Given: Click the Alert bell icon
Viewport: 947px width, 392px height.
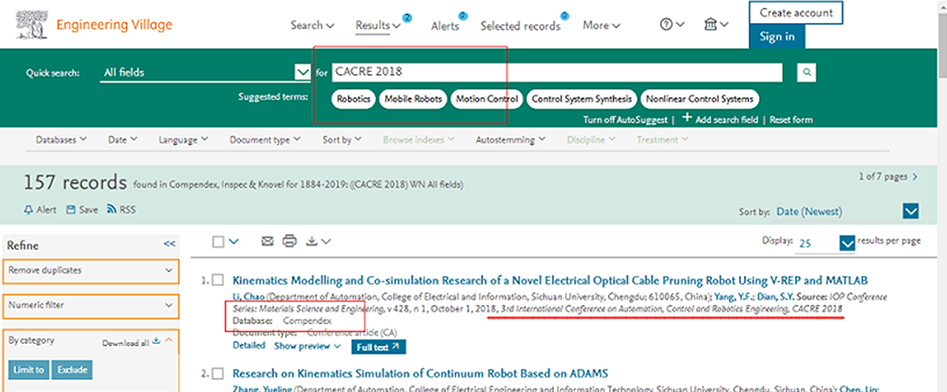Looking at the screenshot, I should (28, 210).
